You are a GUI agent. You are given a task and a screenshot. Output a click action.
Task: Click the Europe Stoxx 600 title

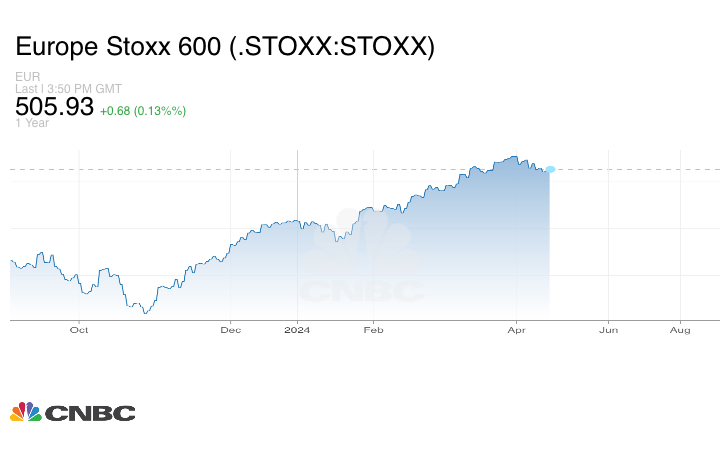click(x=225, y=47)
